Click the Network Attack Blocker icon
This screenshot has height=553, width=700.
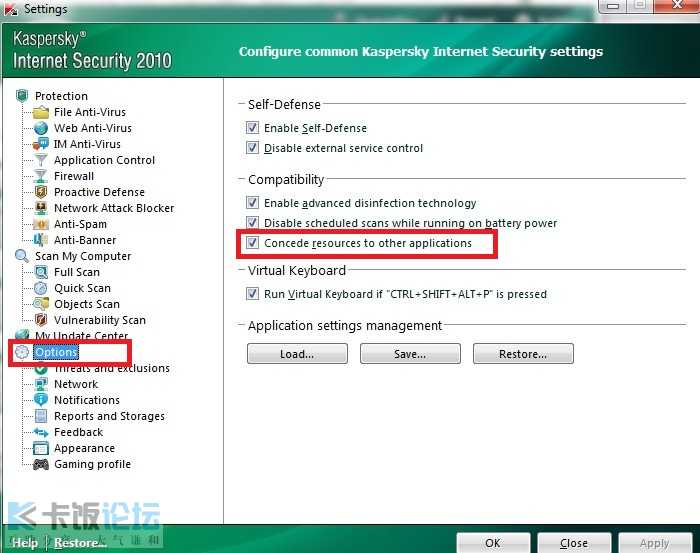41,208
